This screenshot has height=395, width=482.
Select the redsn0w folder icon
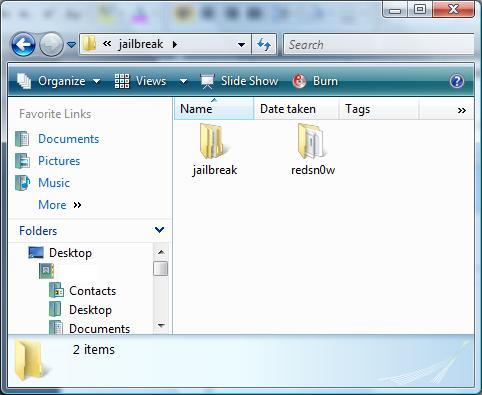(312, 141)
